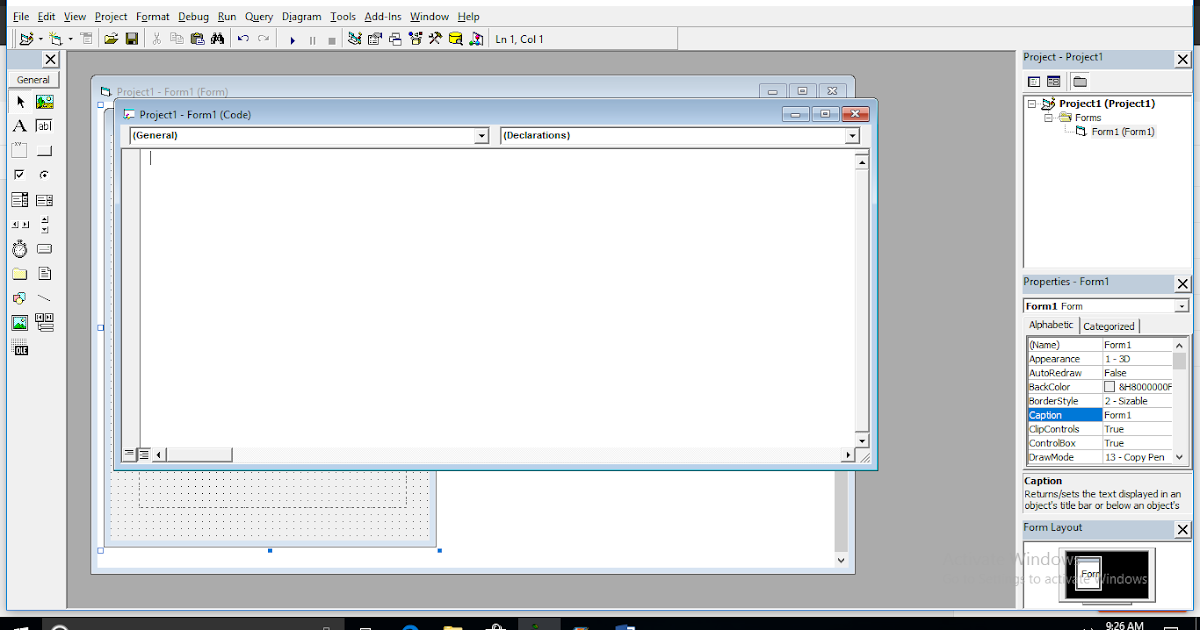1200x630 pixels.
Task: Open the Object Browser via its toolbar icon
Action: coord(415,38)
